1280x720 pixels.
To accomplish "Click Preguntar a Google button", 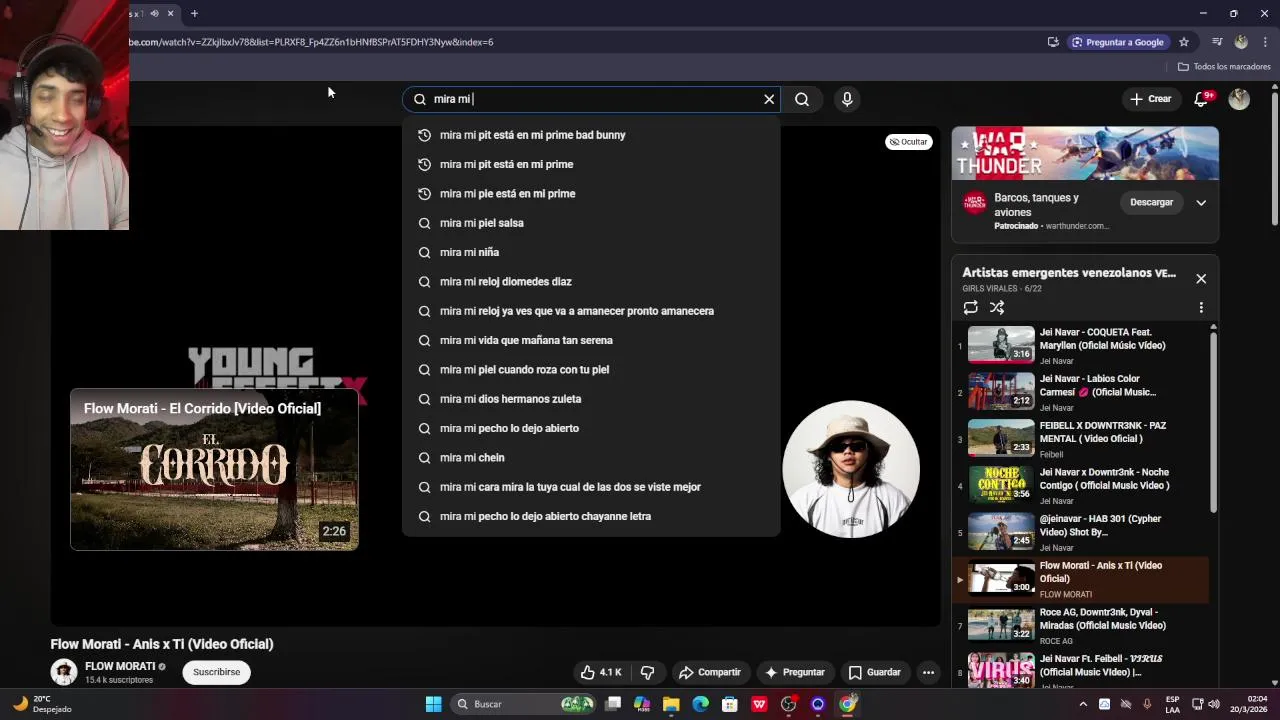I will click(1118, 42).
